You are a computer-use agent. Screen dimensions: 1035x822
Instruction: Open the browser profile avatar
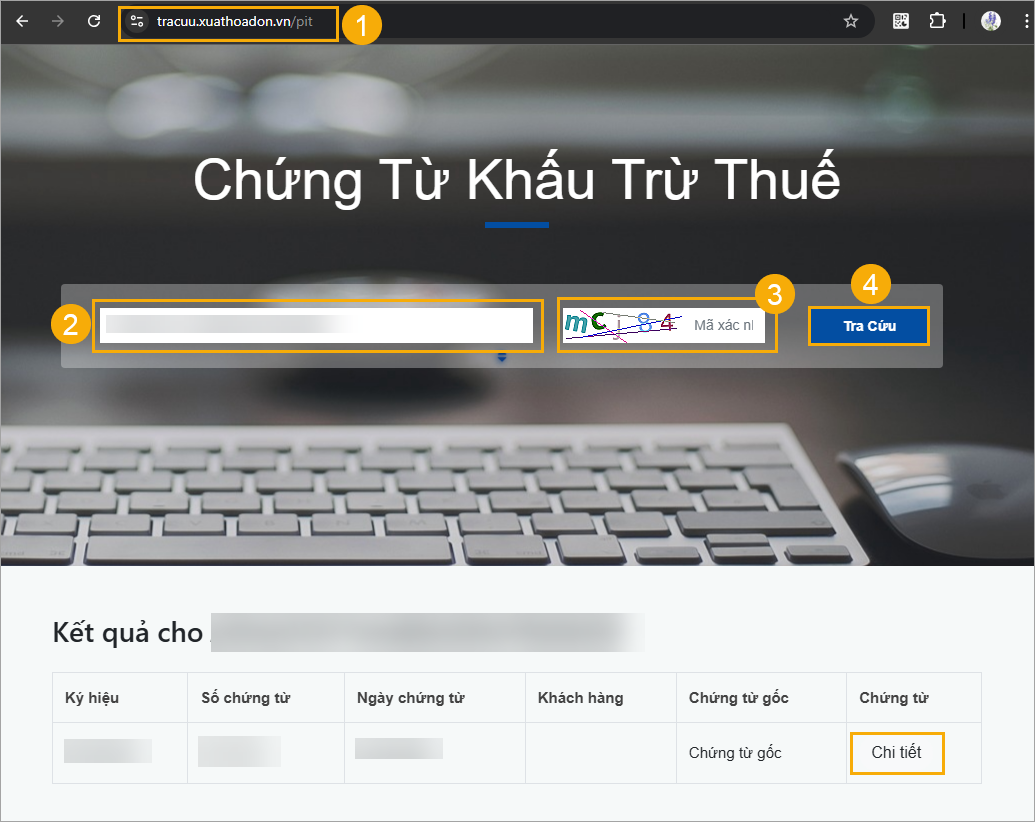[990, 21]
